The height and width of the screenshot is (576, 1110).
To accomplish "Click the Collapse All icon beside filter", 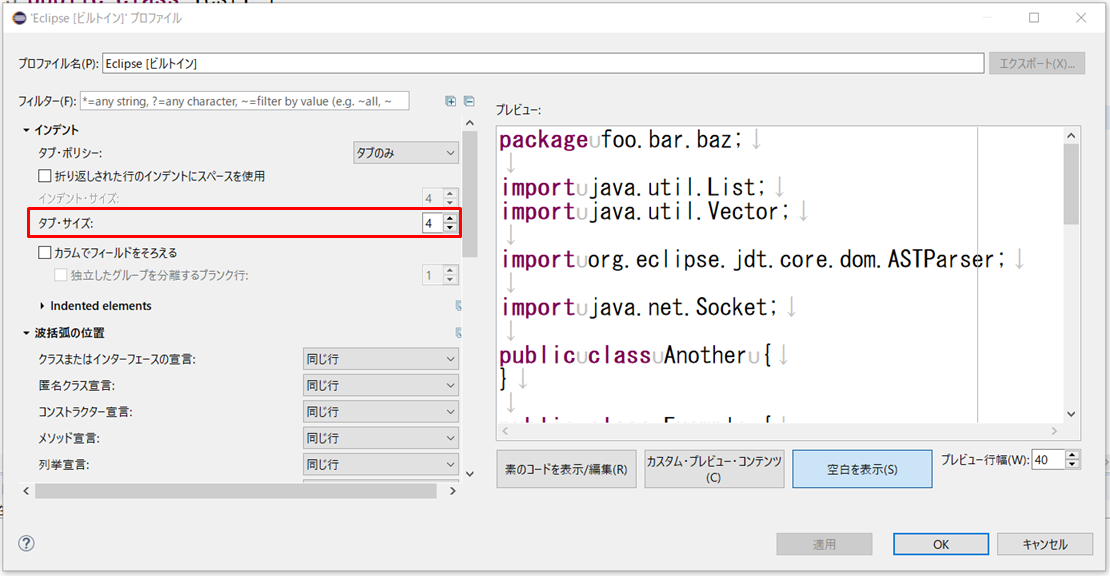I will (468, 101).
